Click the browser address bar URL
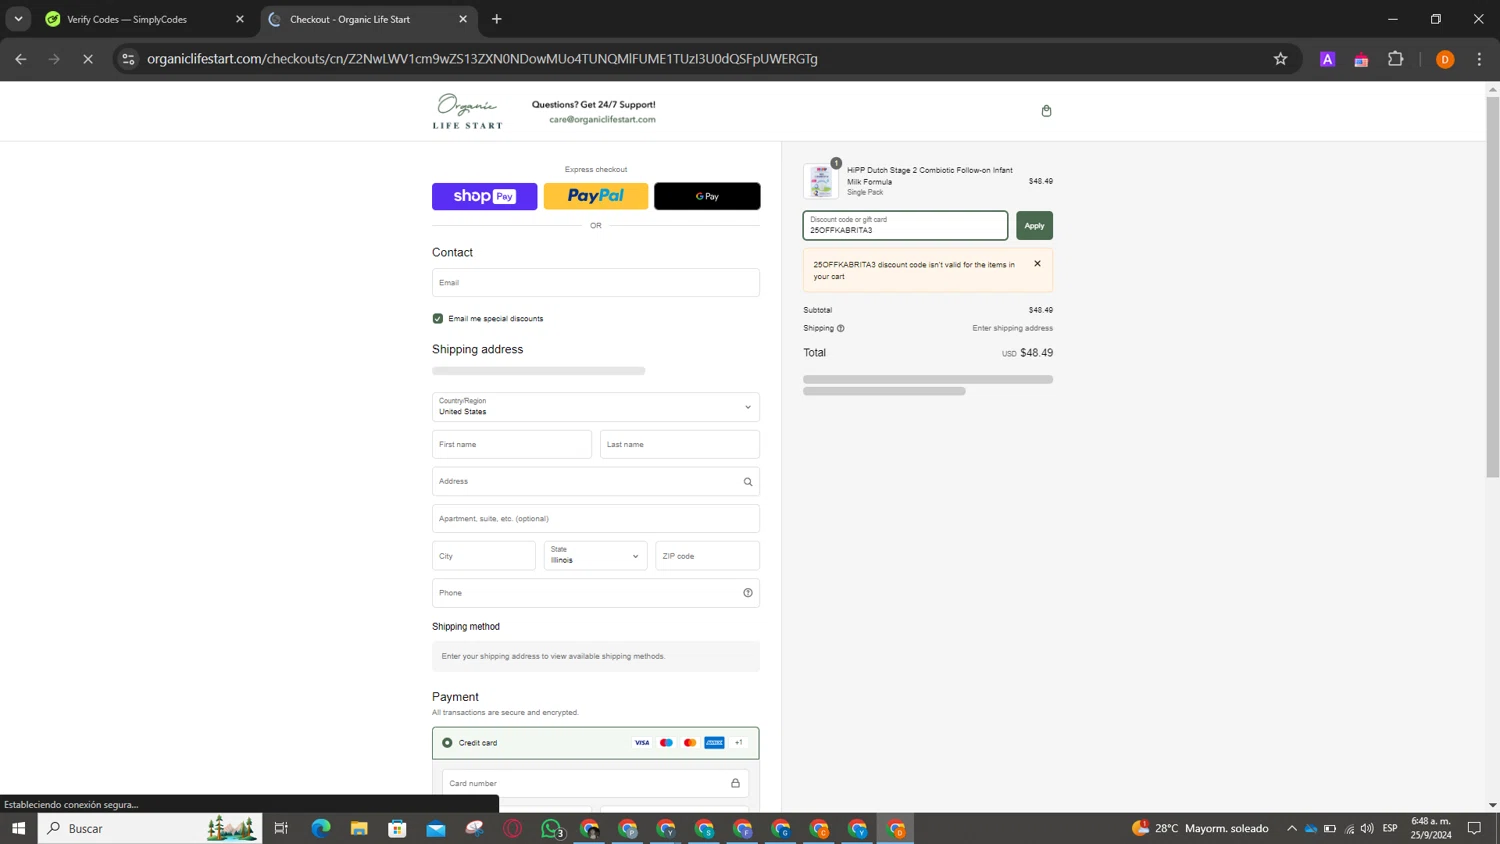The image size is (1500, 844). [482, 59]
